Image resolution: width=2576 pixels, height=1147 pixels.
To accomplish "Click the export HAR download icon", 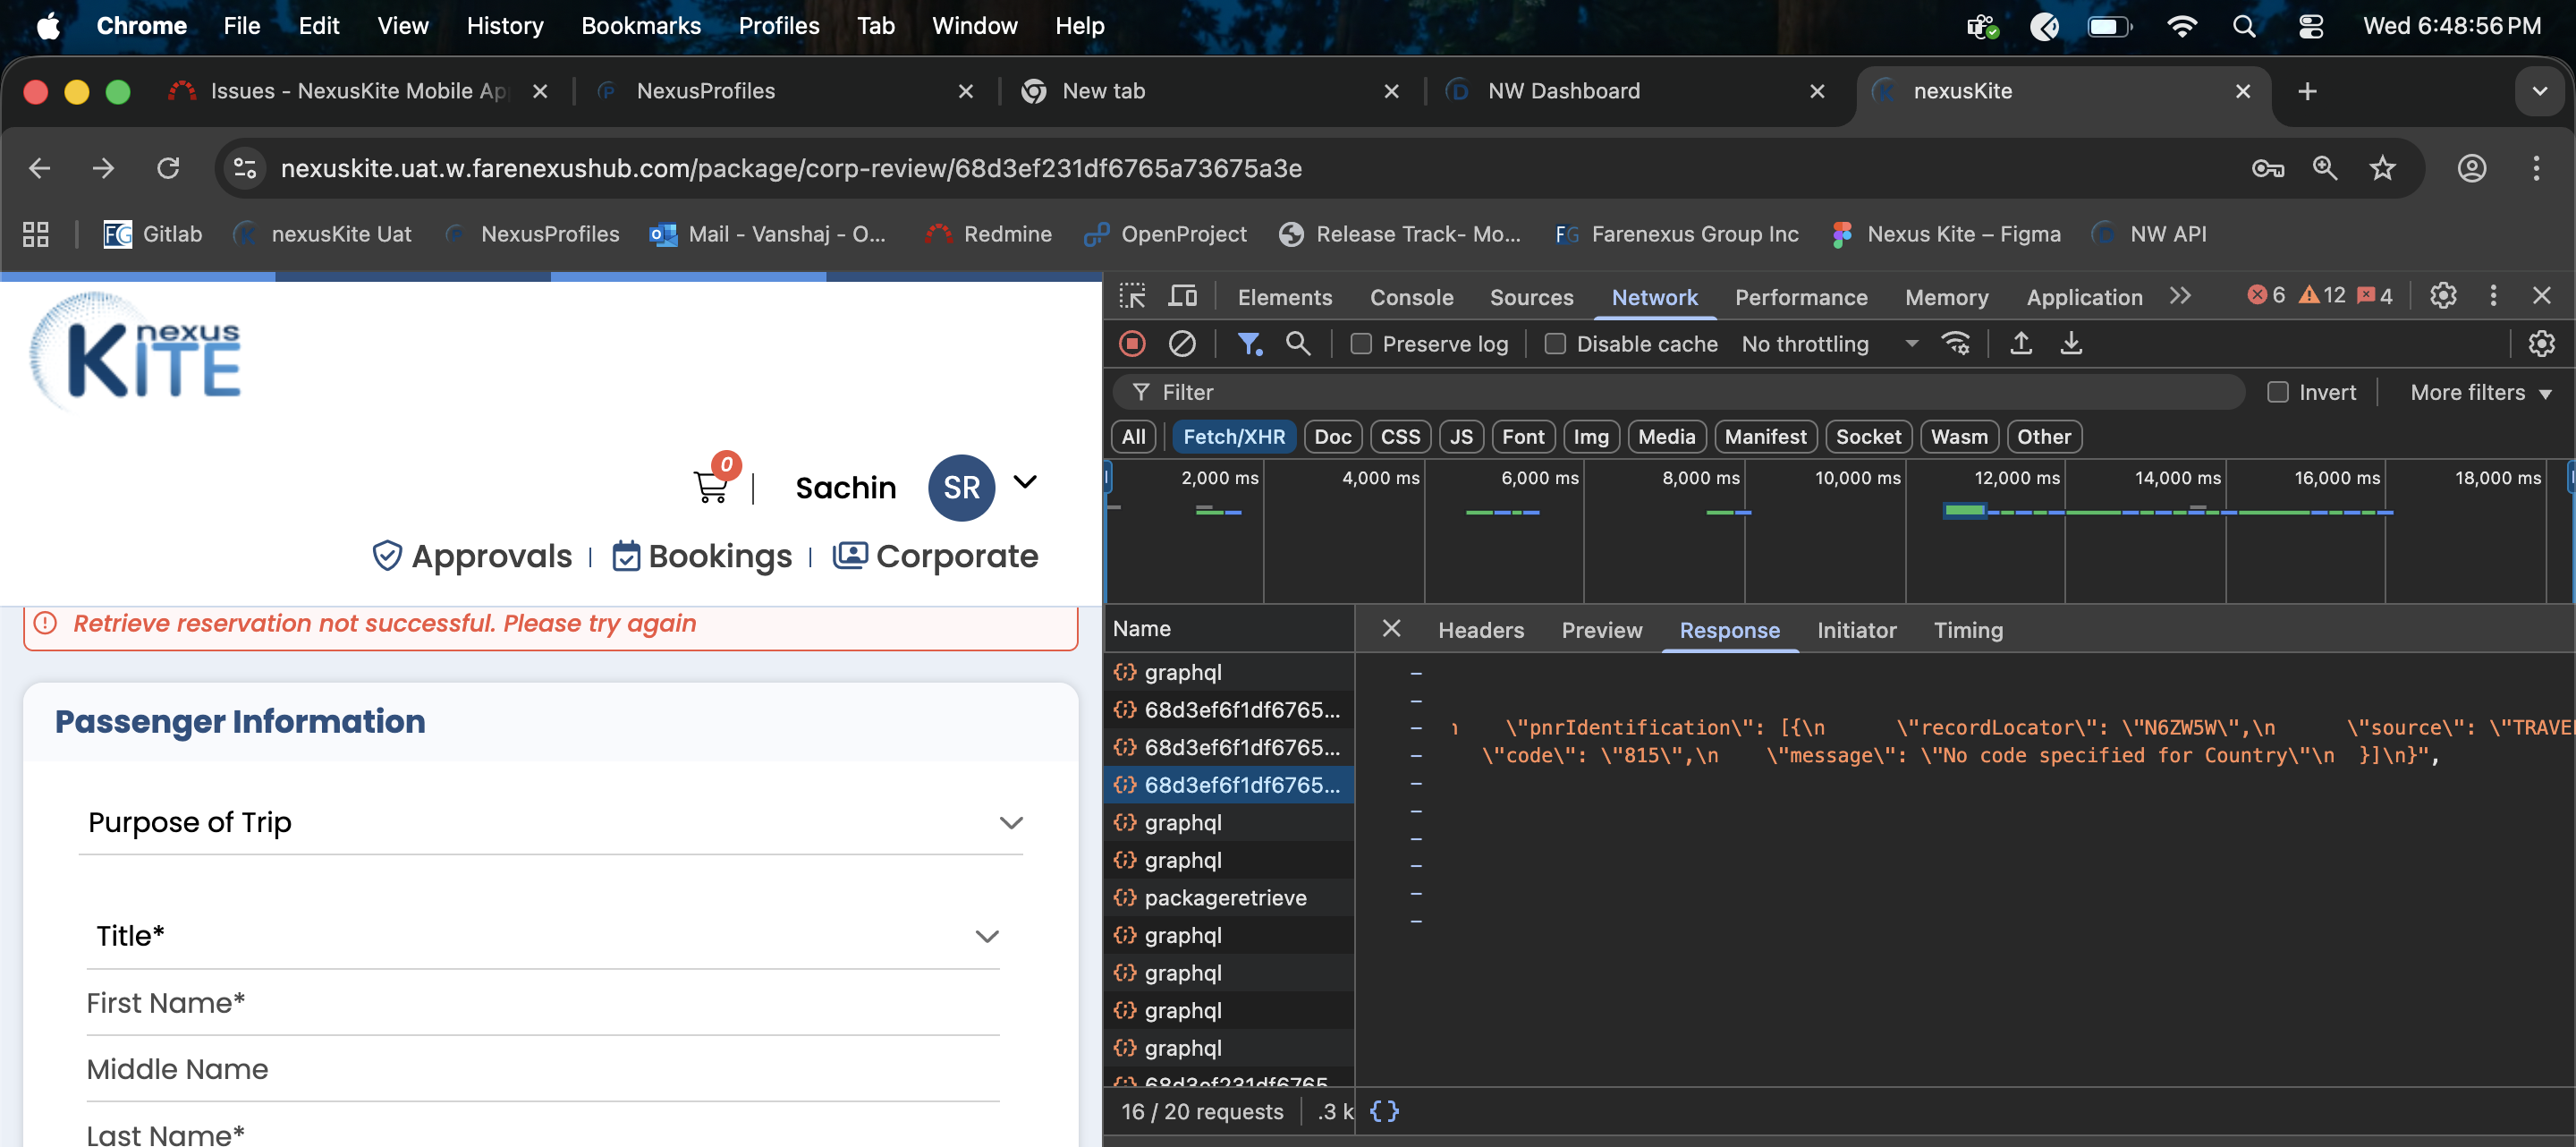I will click(2071, 344).
